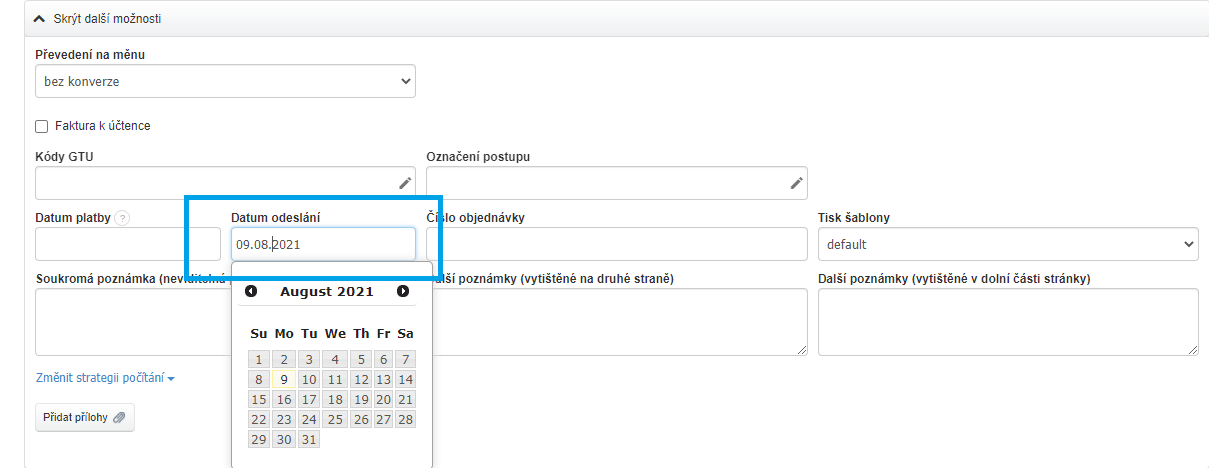Click the previous month arrow in calendar

tap(251, 291)
